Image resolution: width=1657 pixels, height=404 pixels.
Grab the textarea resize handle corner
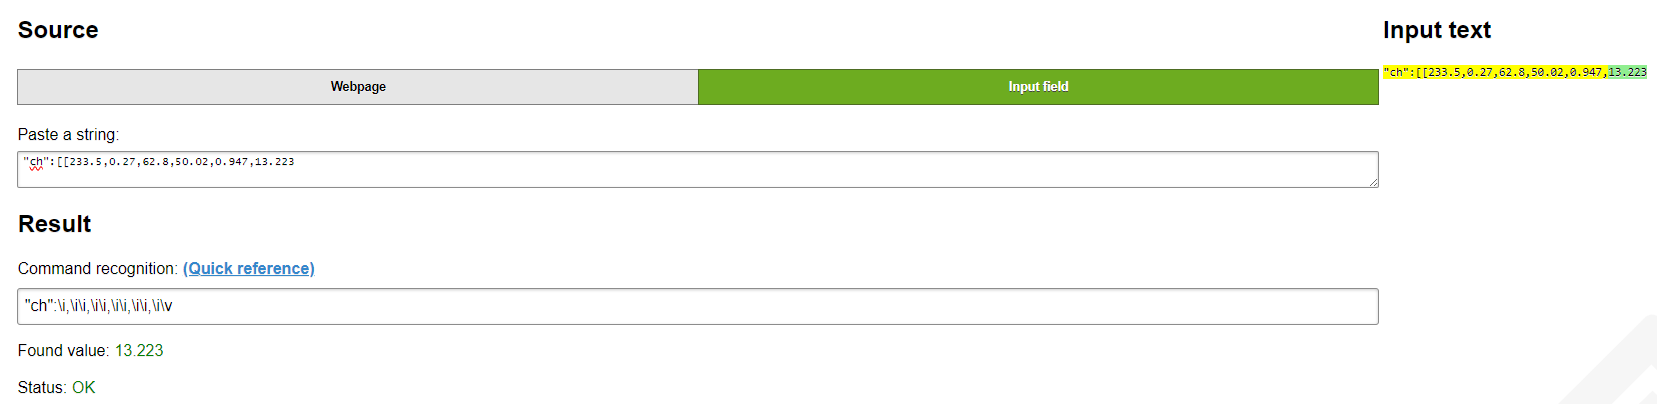pyautogui.click(x=1373, y=182)
